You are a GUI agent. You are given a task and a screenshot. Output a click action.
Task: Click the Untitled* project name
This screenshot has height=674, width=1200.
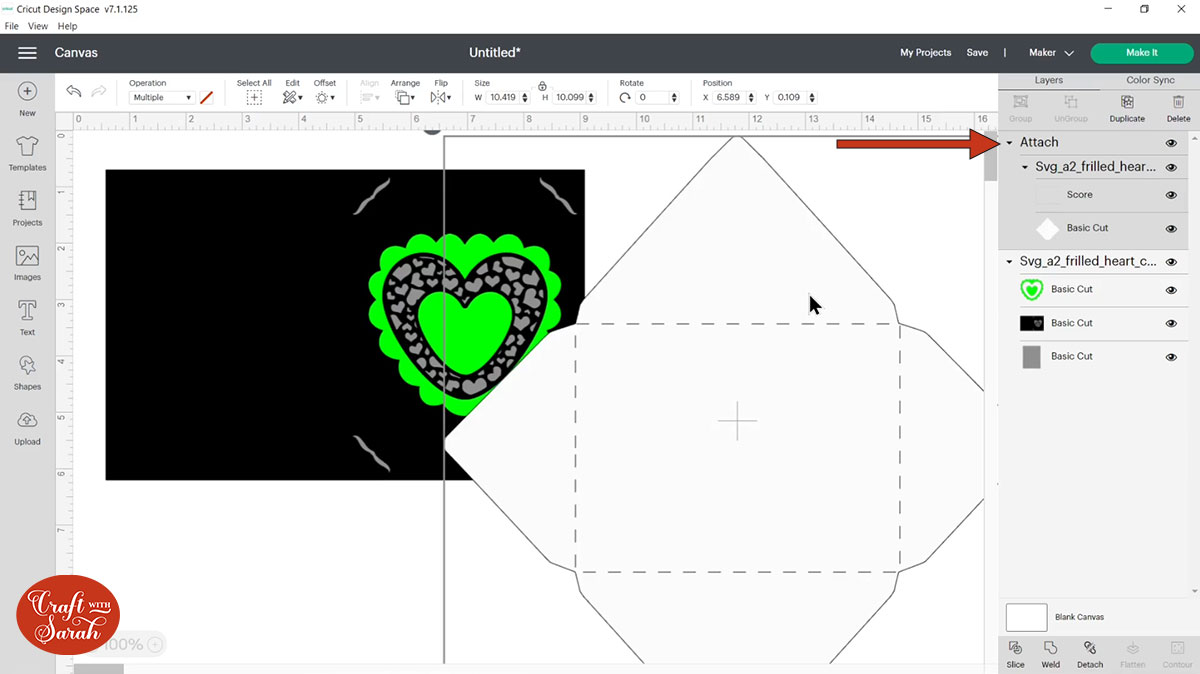pos(495,53)
